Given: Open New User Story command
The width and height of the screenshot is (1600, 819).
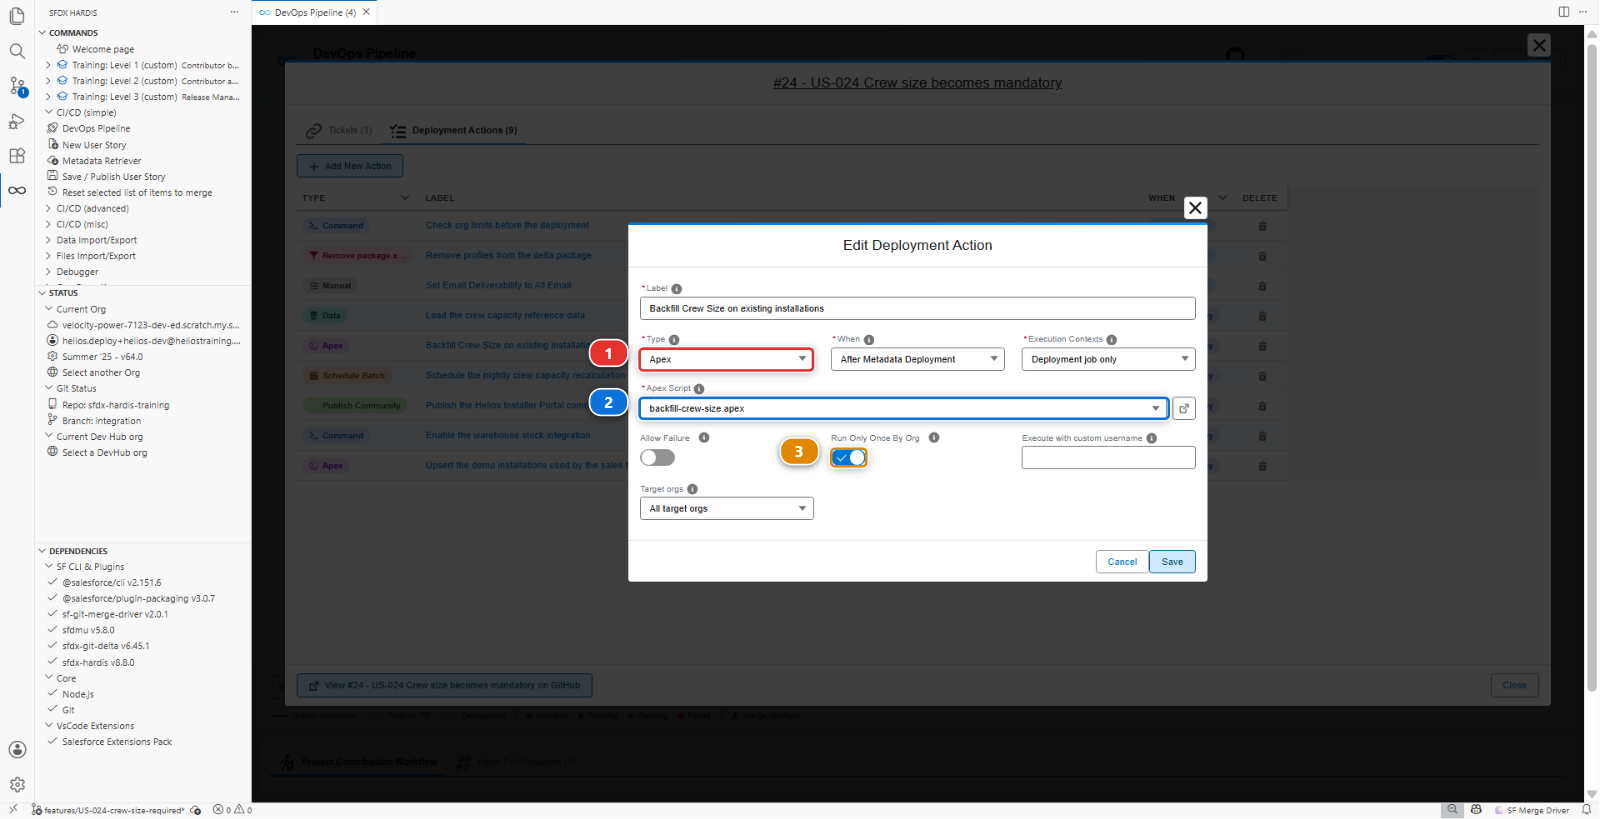Looking at the screenshot, I should 94,145.
